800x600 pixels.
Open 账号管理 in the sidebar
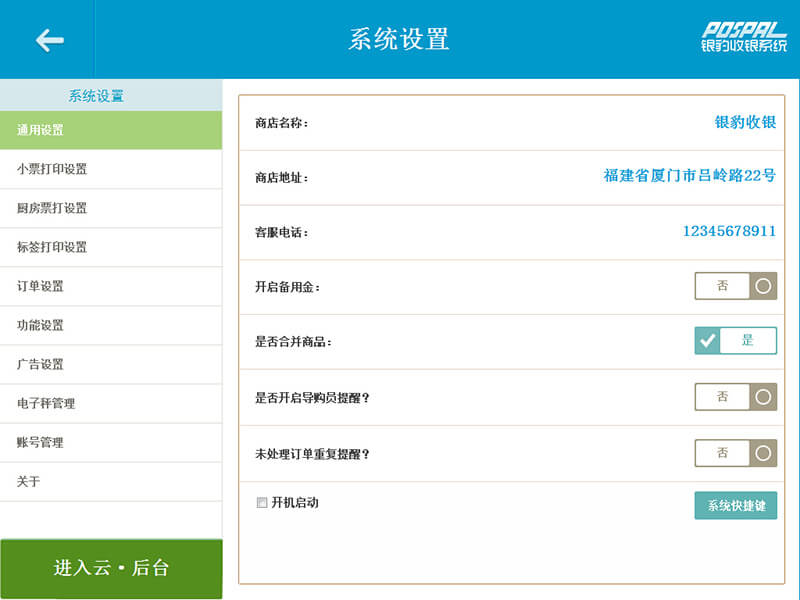[x=110, y=442]
